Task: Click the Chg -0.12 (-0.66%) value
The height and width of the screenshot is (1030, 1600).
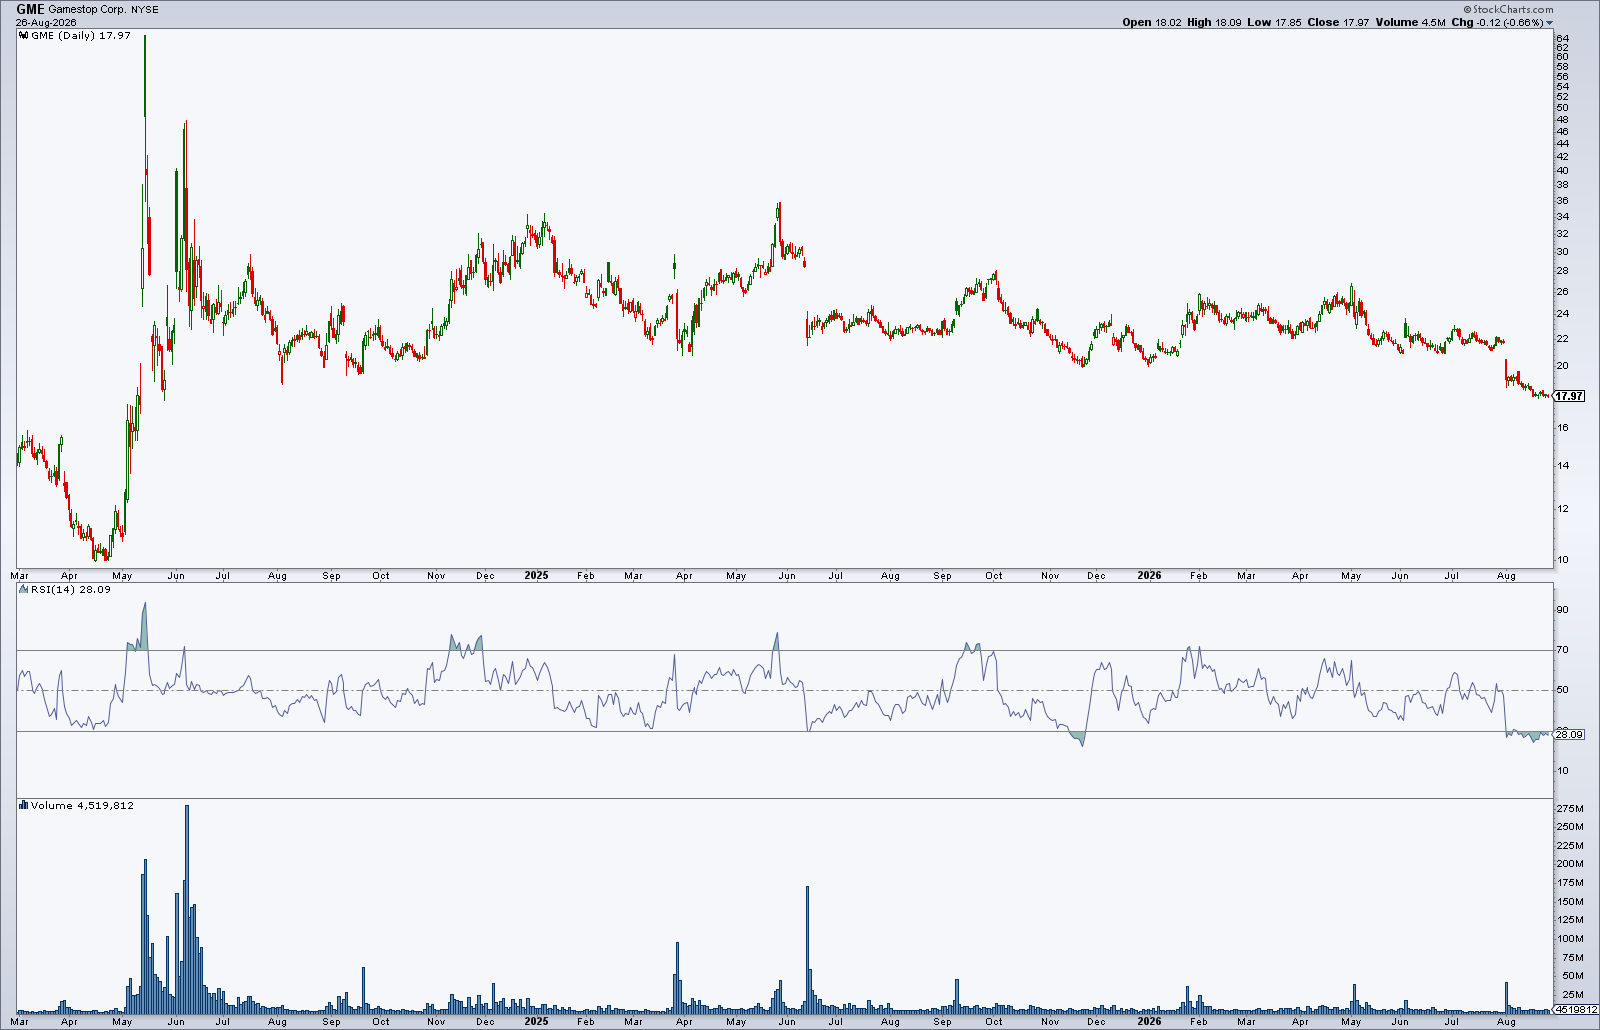Action: [1498, 22]
